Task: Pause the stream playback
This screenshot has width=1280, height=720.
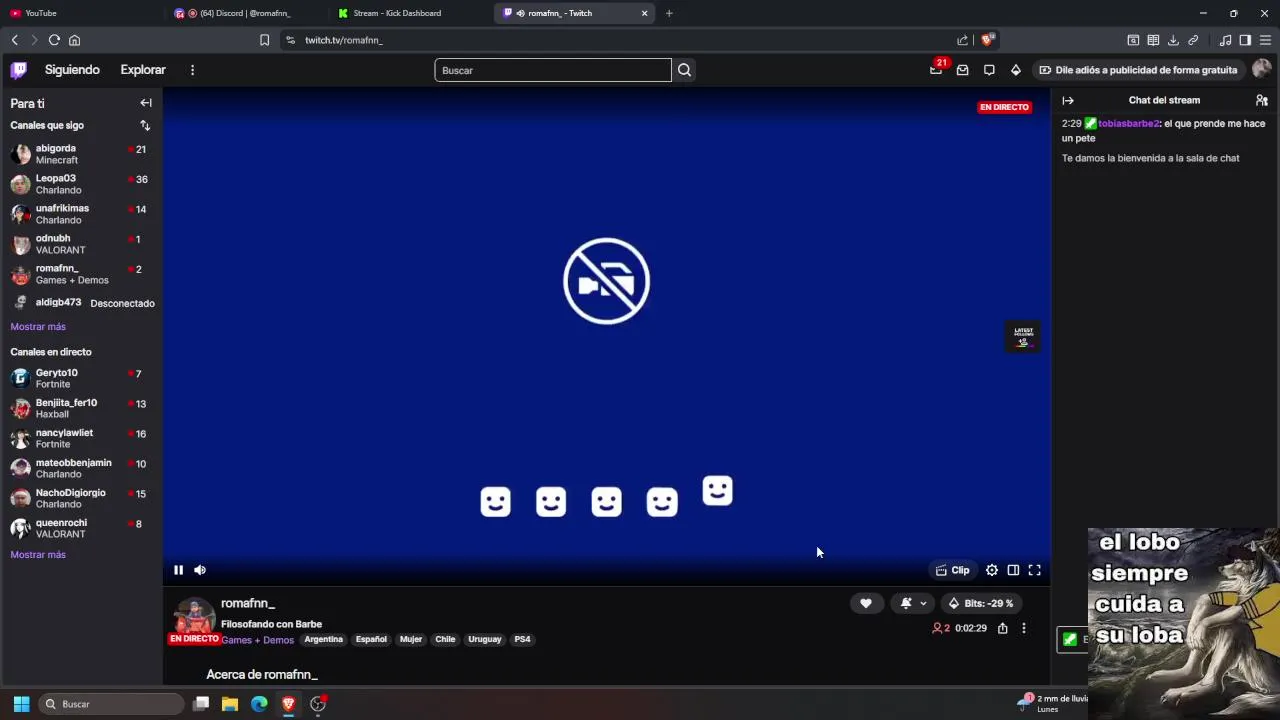Action: click(178, 570)
